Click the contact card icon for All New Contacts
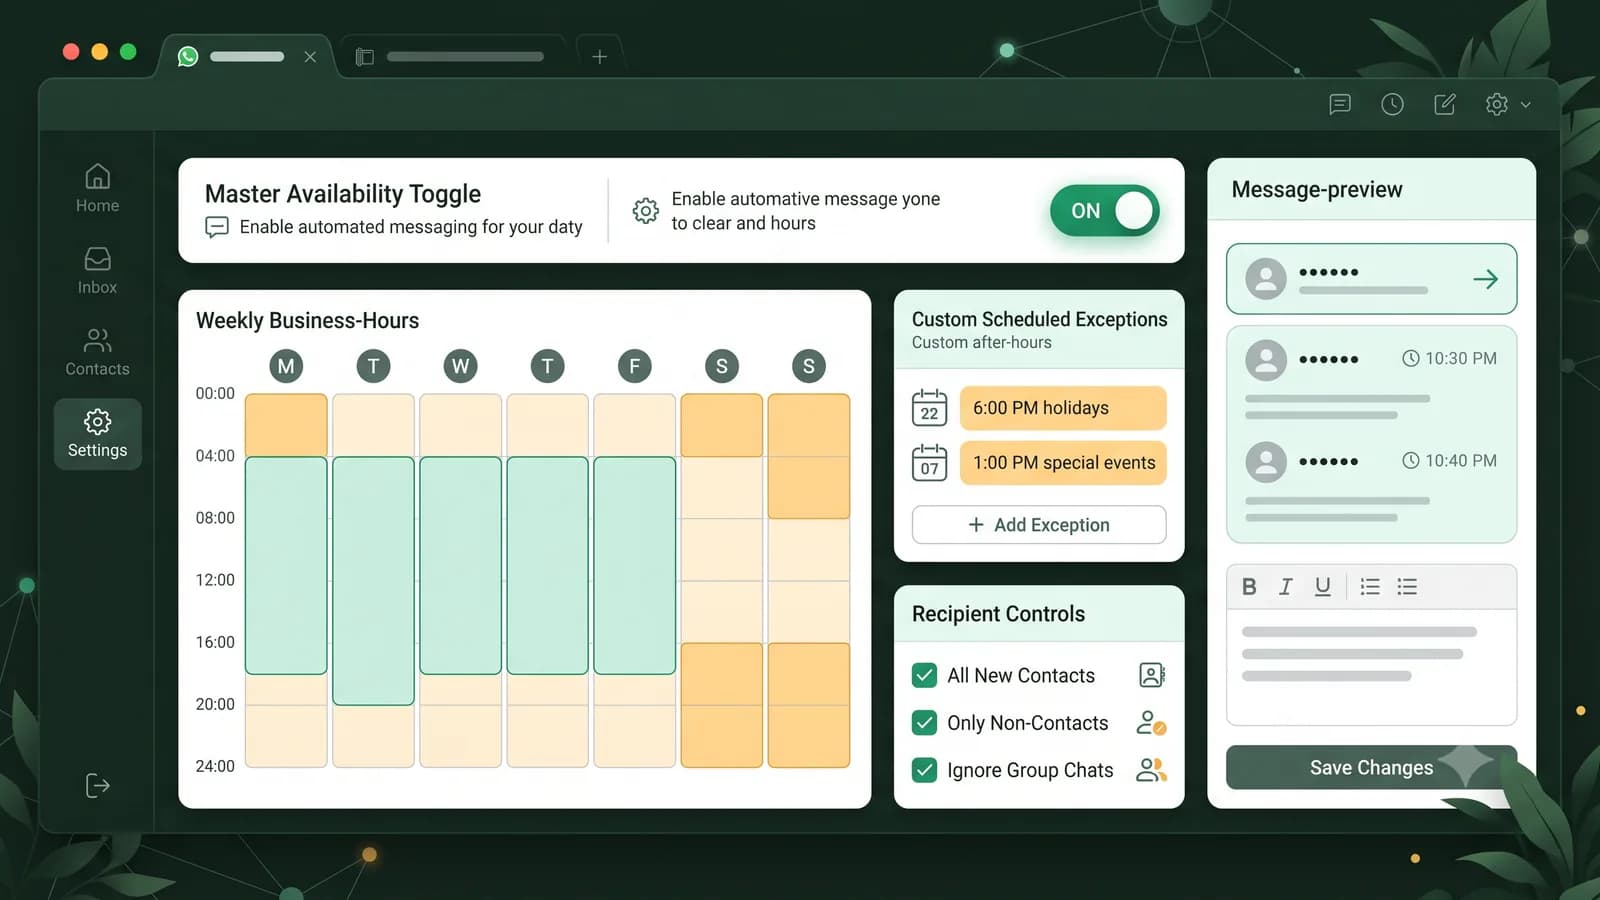This screenshot has width=1600, height=900. [x=1152, y=675]
